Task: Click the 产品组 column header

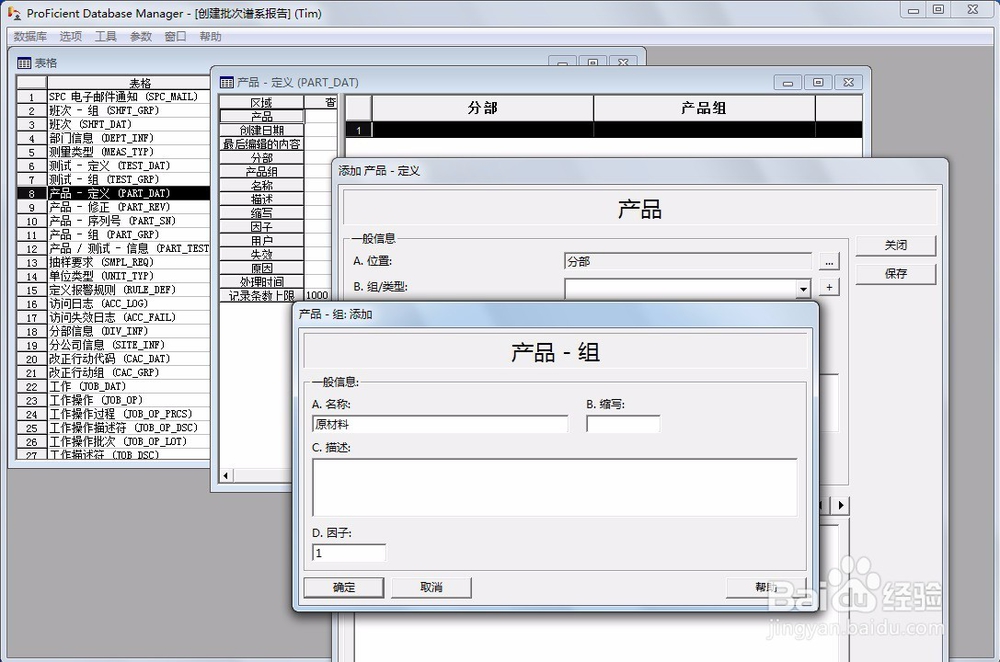Action: 704,108
